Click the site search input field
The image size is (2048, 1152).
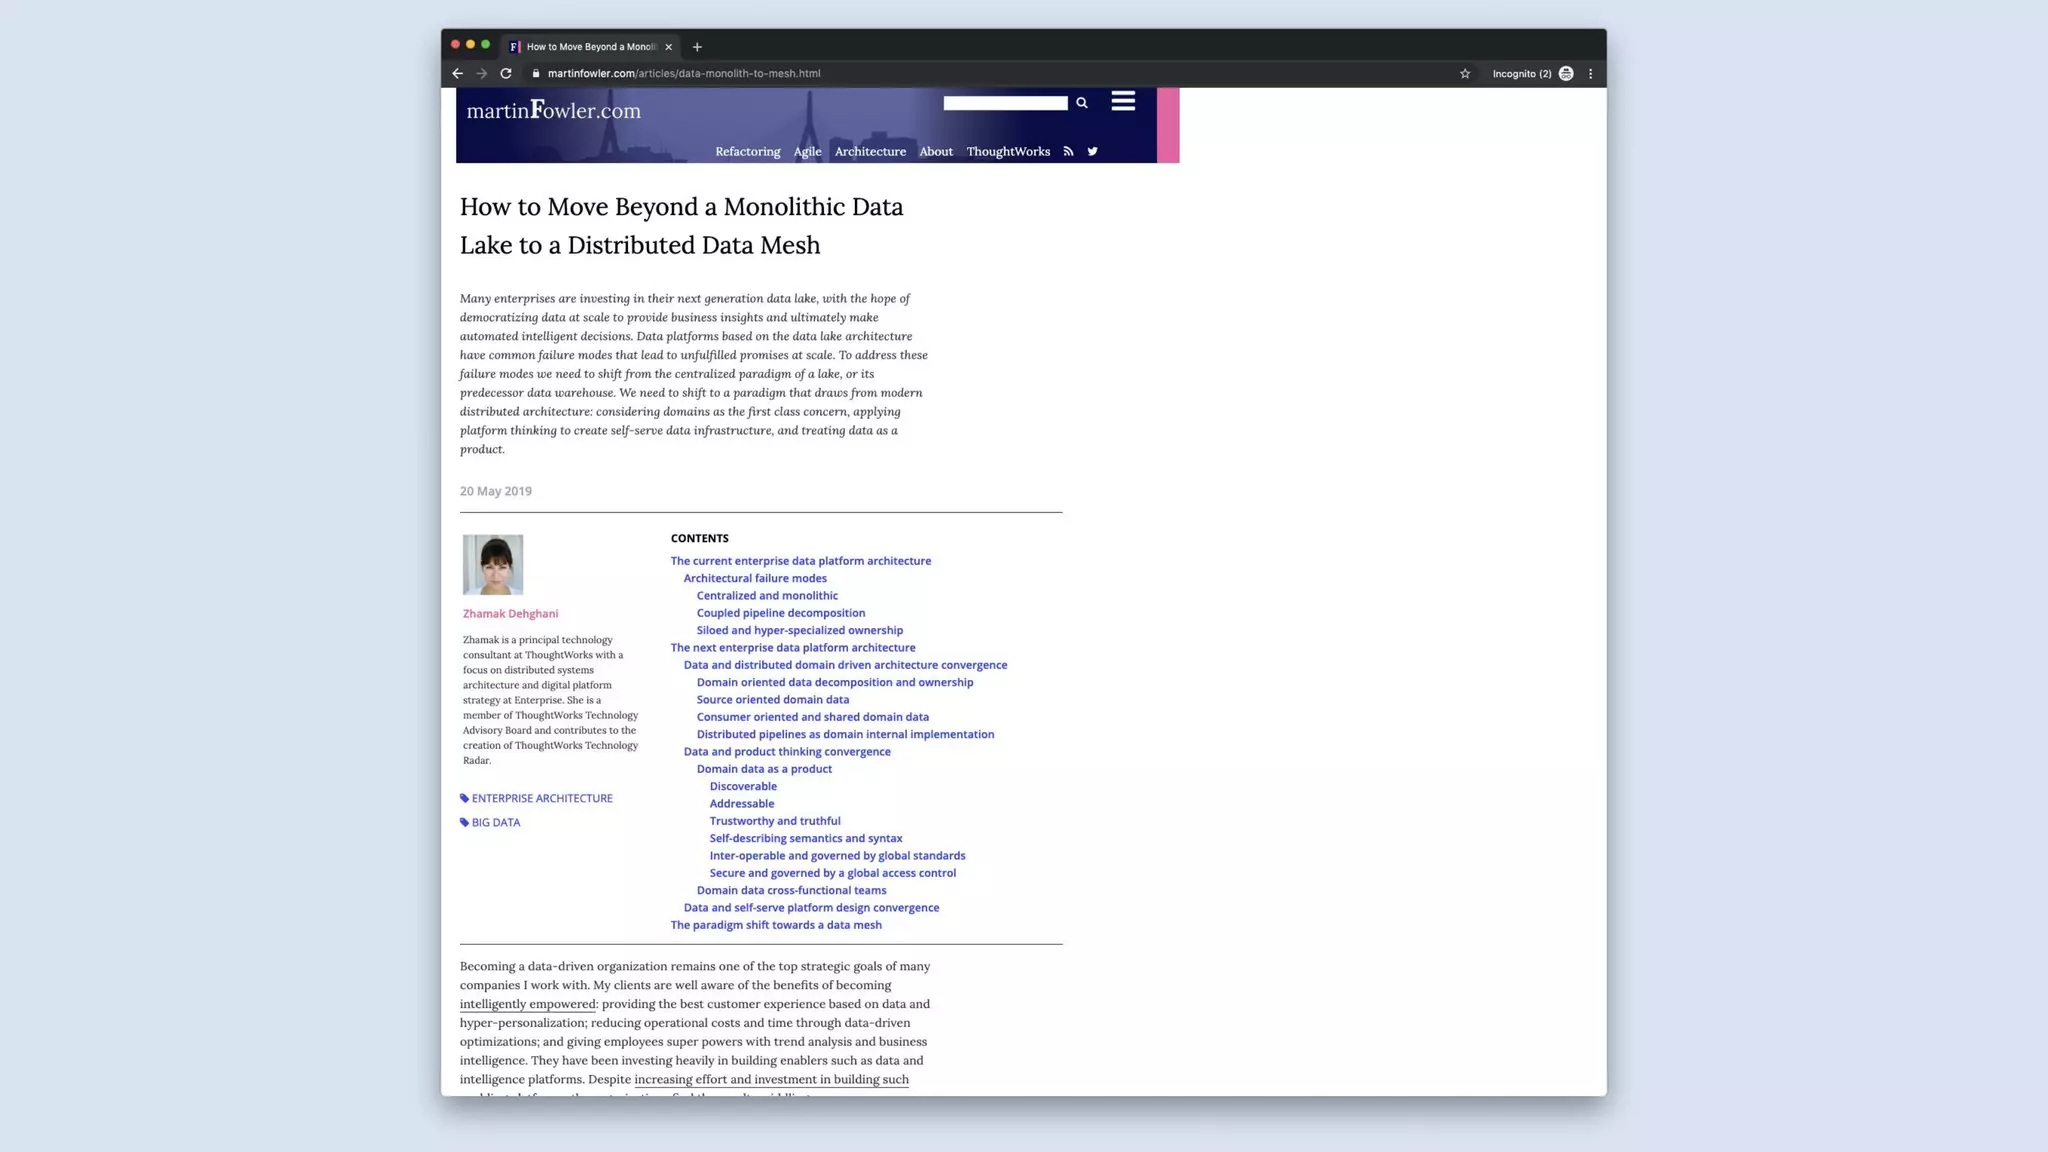[x=1005, y=103]
